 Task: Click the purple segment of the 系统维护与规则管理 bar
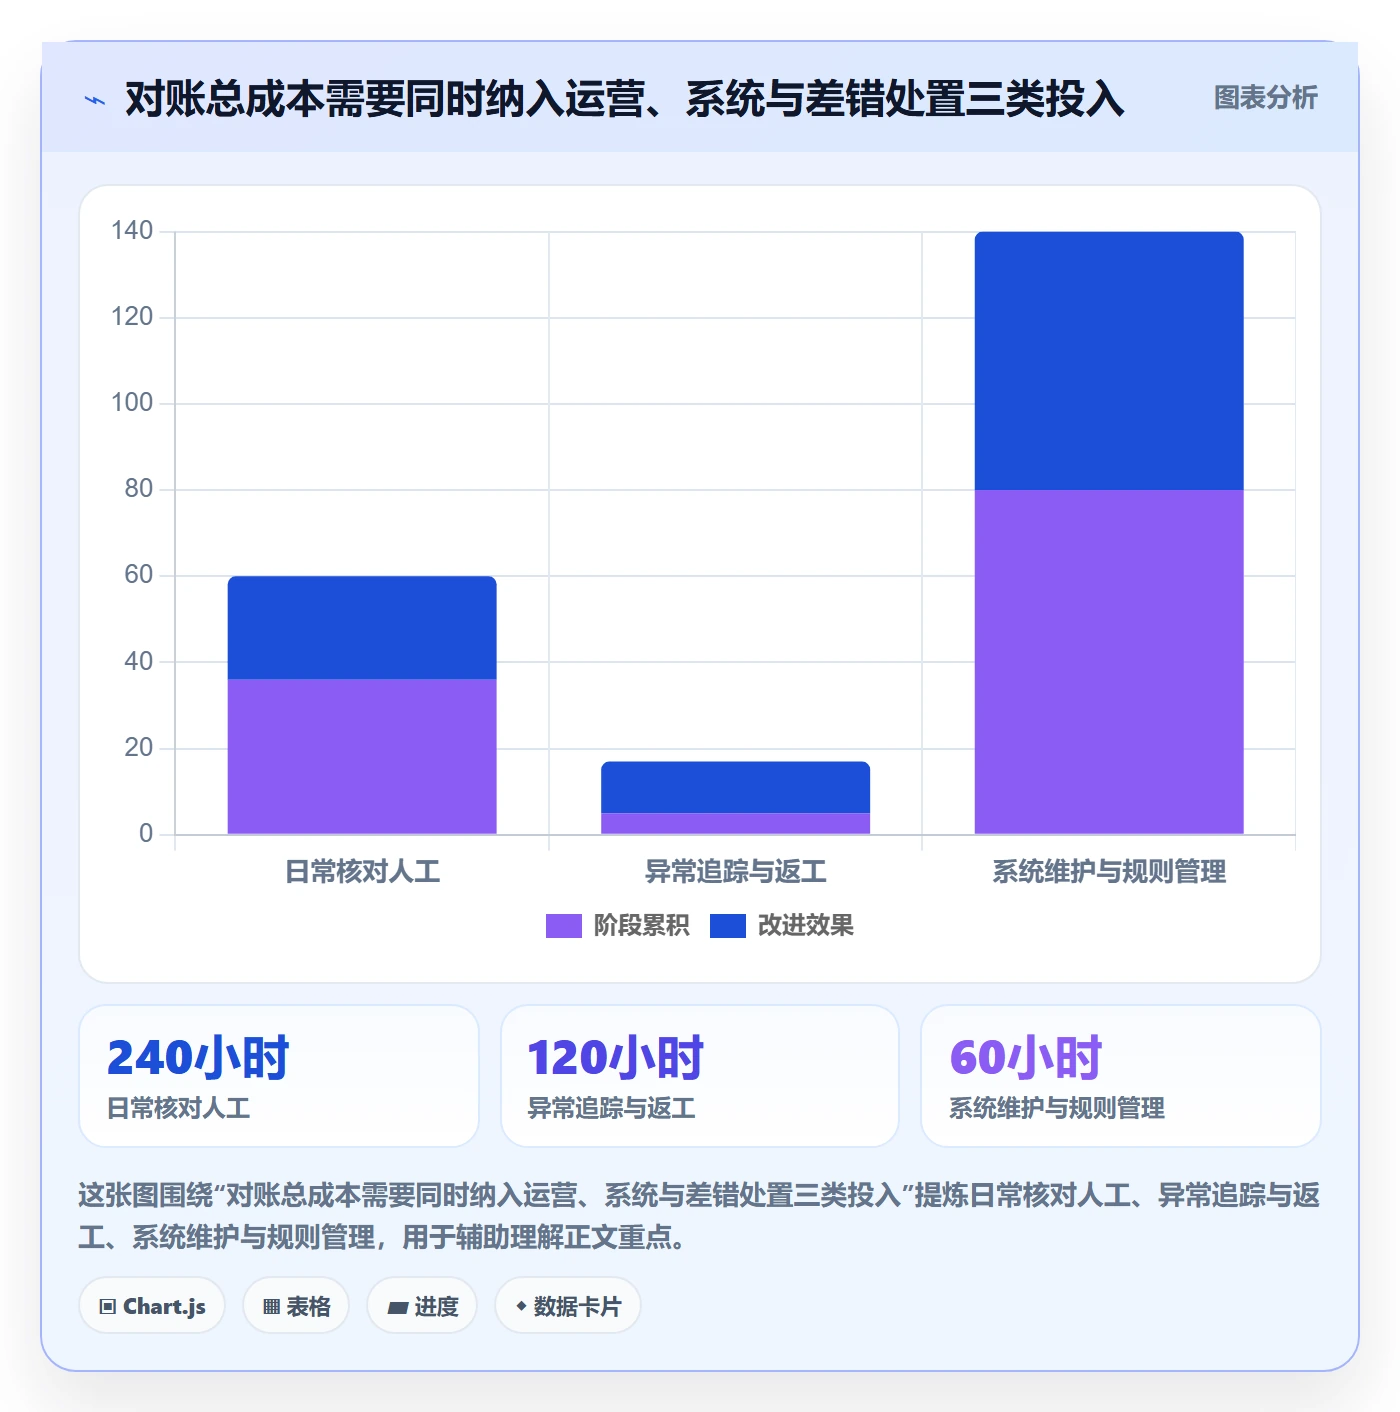click(1109, 662)
